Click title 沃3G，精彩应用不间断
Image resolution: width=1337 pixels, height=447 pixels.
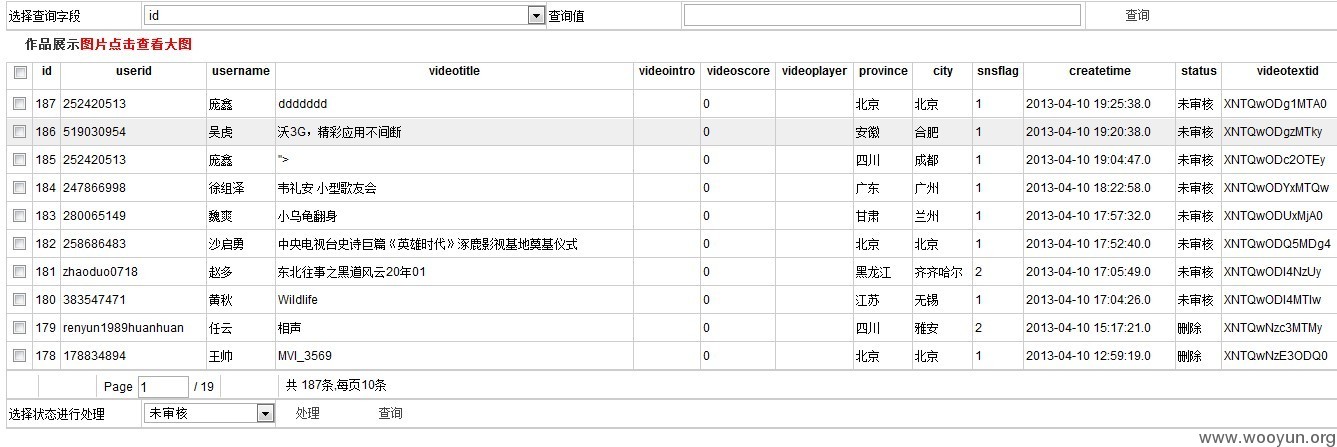(x=340, y=132)
